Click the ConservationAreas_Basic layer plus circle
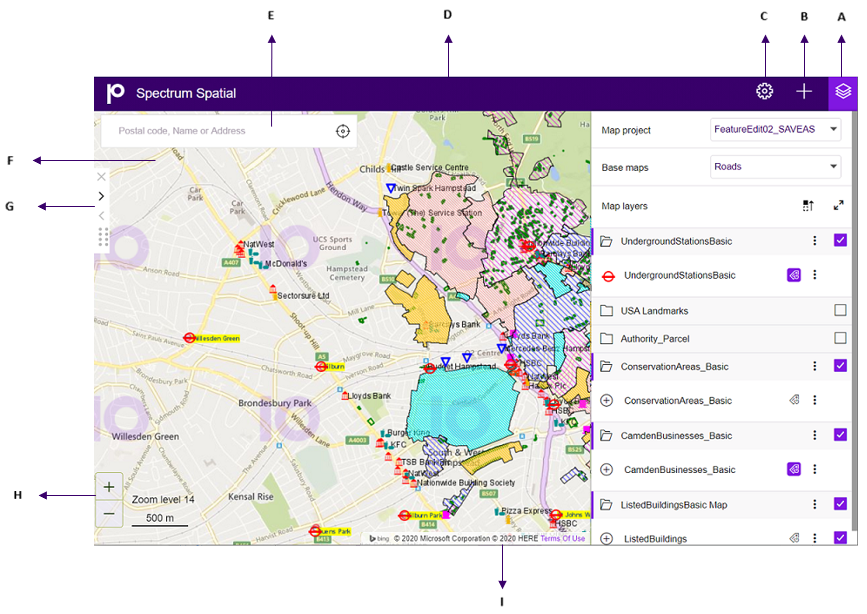This screenshot has width=867, height=614. point(607,400)
